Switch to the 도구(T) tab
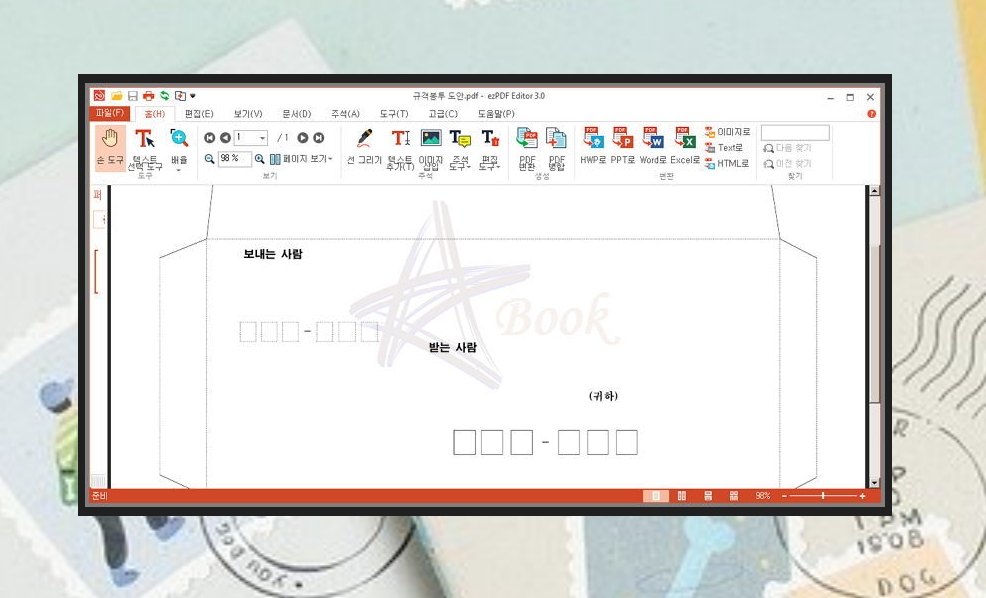The width and height of the screenshot is (986, 598). click(x=394, y=114)
